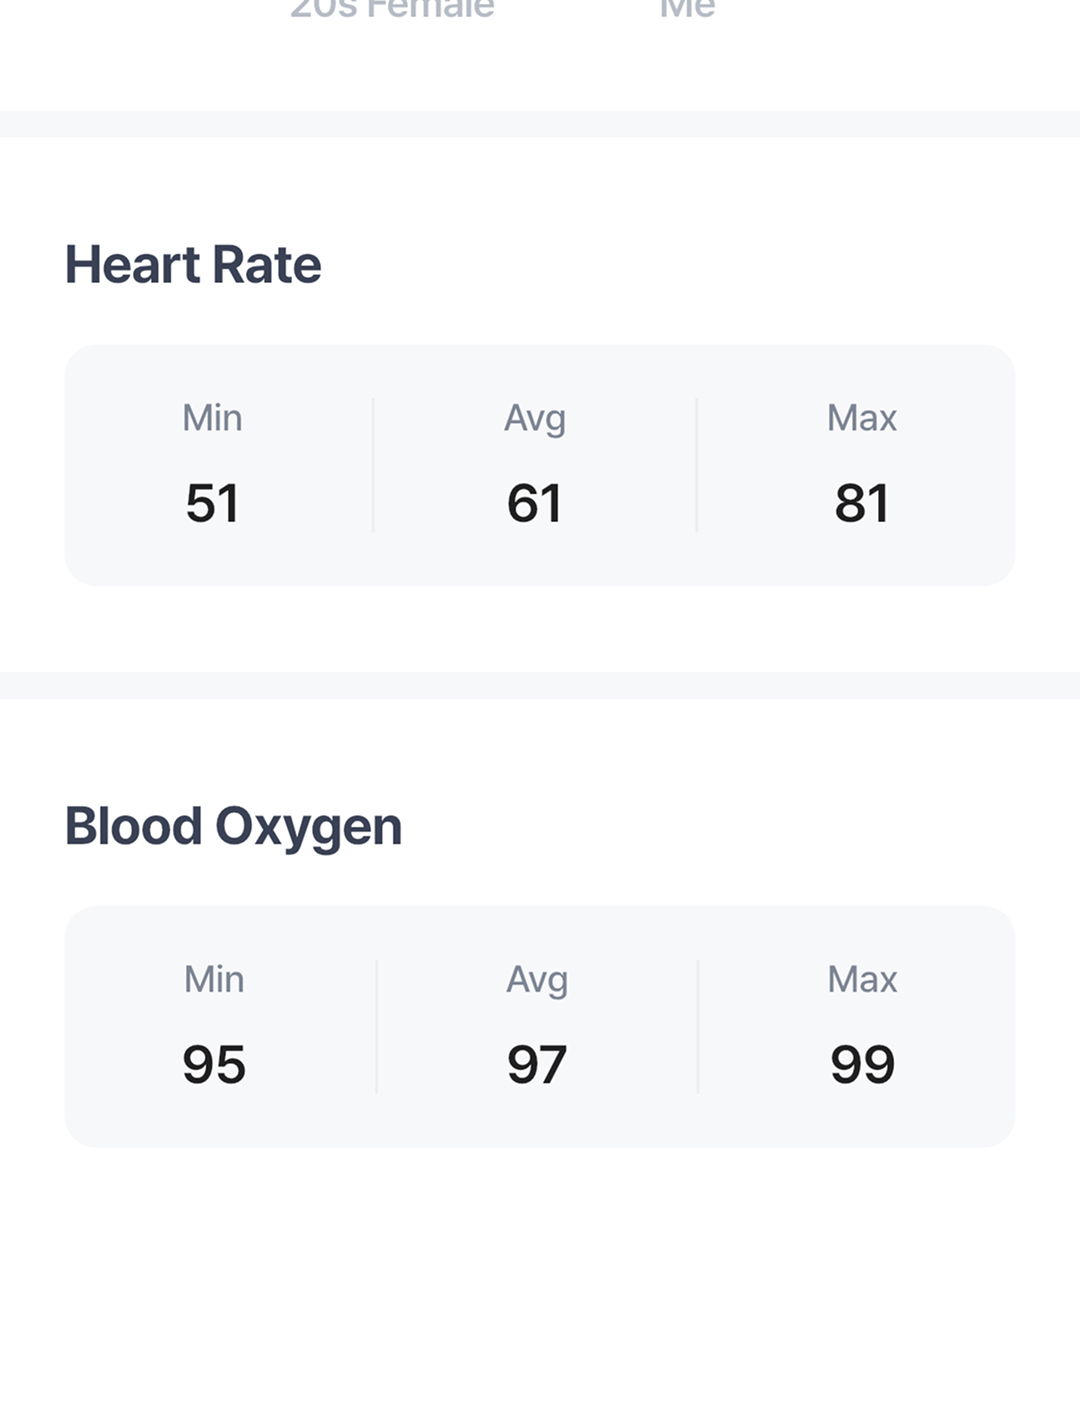
Task: Tap the Min label in Heart Rate card
Action: (x=212, y=417)
